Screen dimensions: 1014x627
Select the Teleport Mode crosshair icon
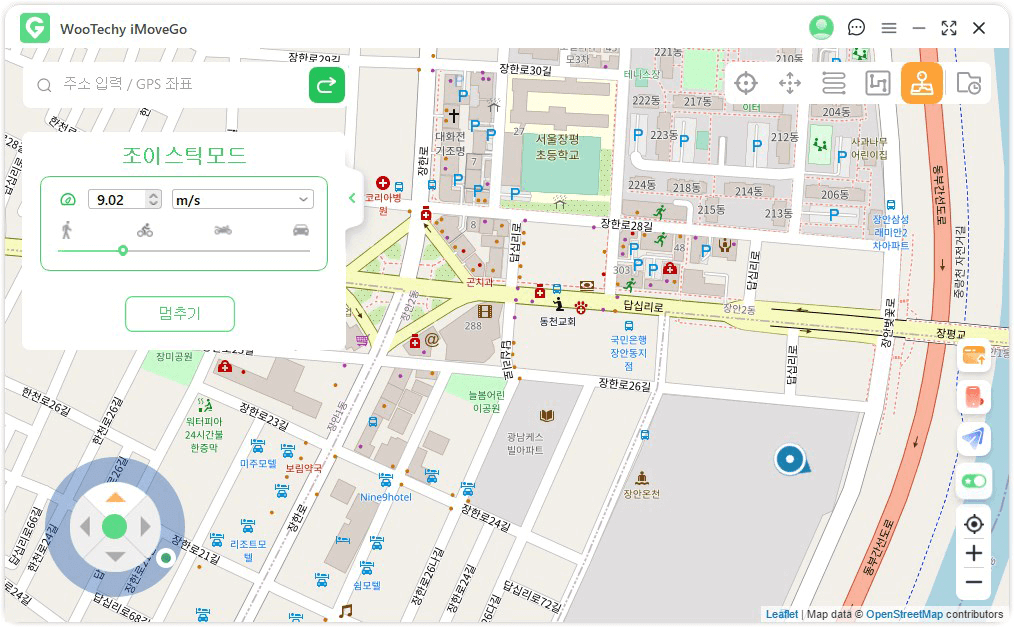tap(745, 82)
